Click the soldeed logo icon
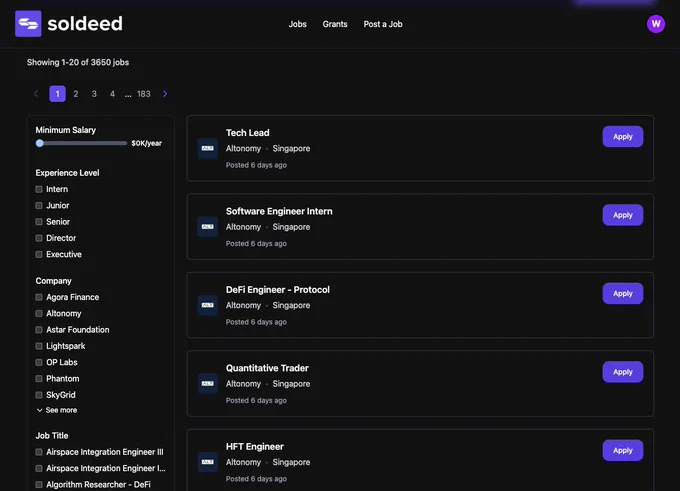The width and height of the screenshot is (680, 491). (x=28, y=24)
